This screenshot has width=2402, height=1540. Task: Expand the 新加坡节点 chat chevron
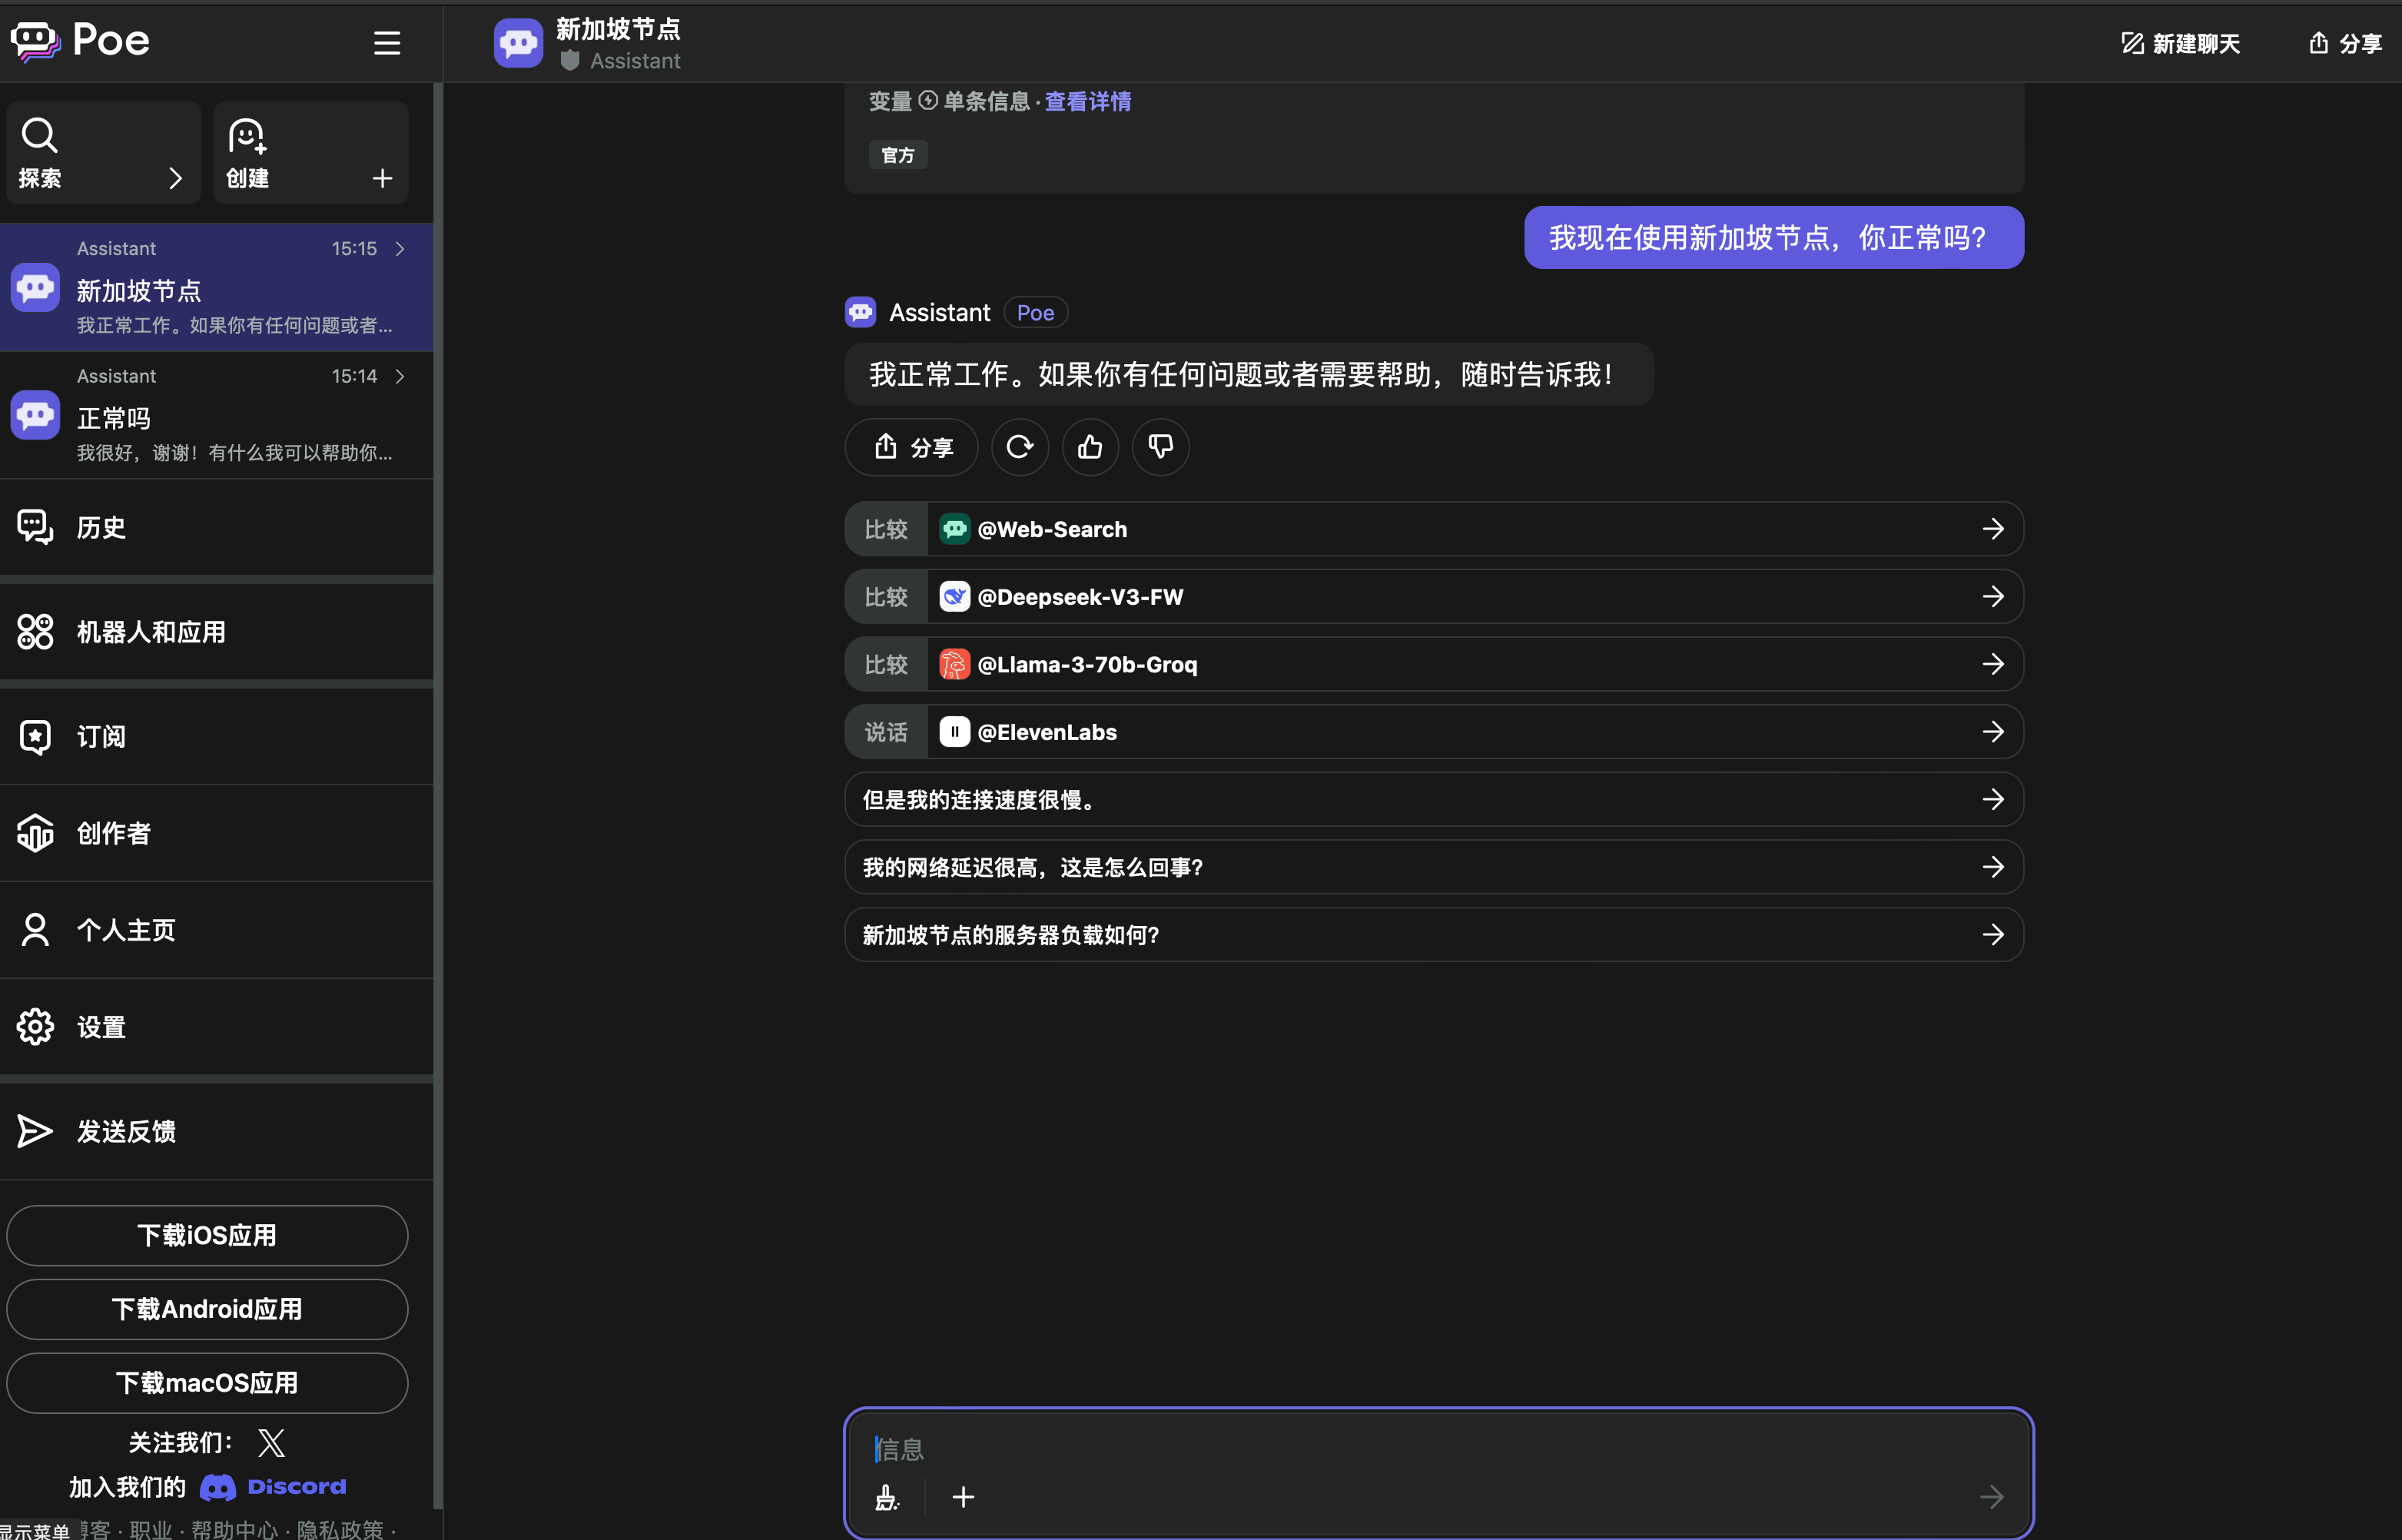coord(400,249)
